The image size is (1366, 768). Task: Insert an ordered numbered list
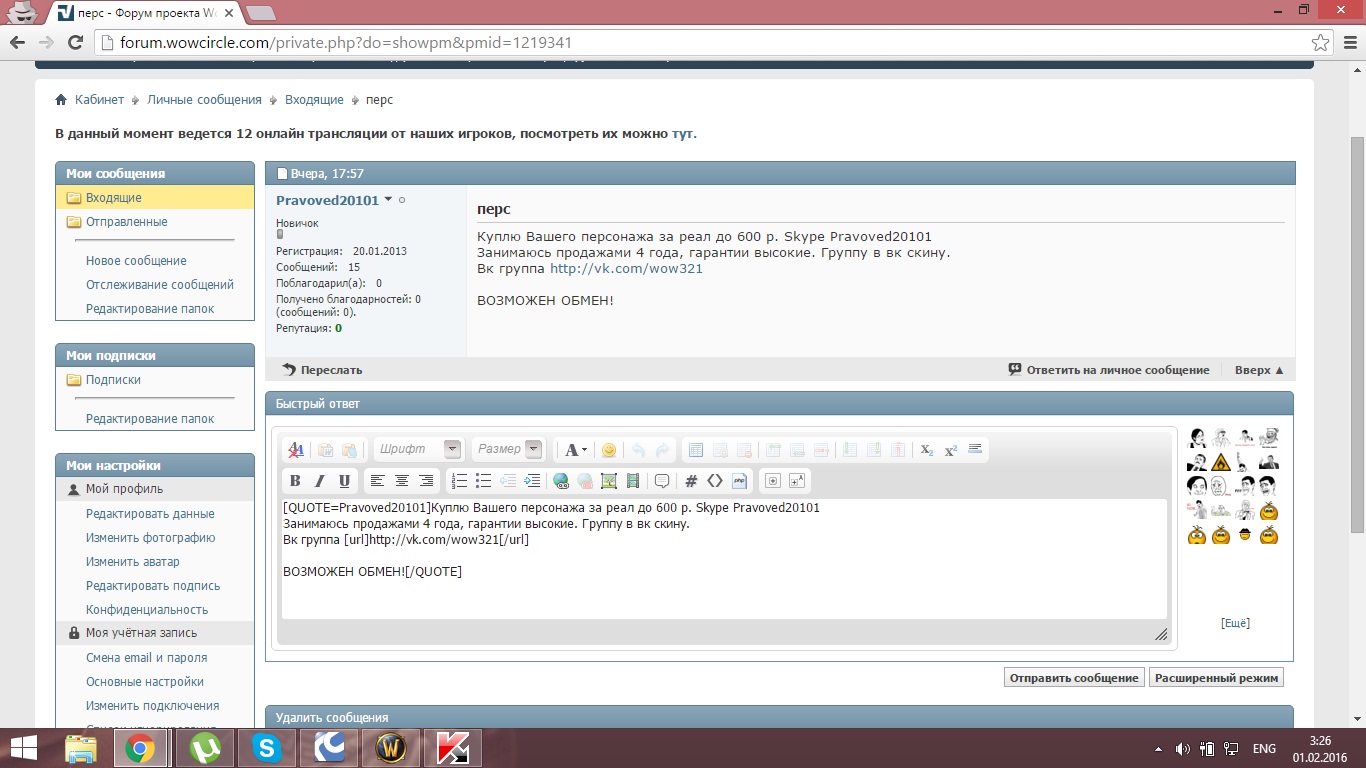pos(459,481)
